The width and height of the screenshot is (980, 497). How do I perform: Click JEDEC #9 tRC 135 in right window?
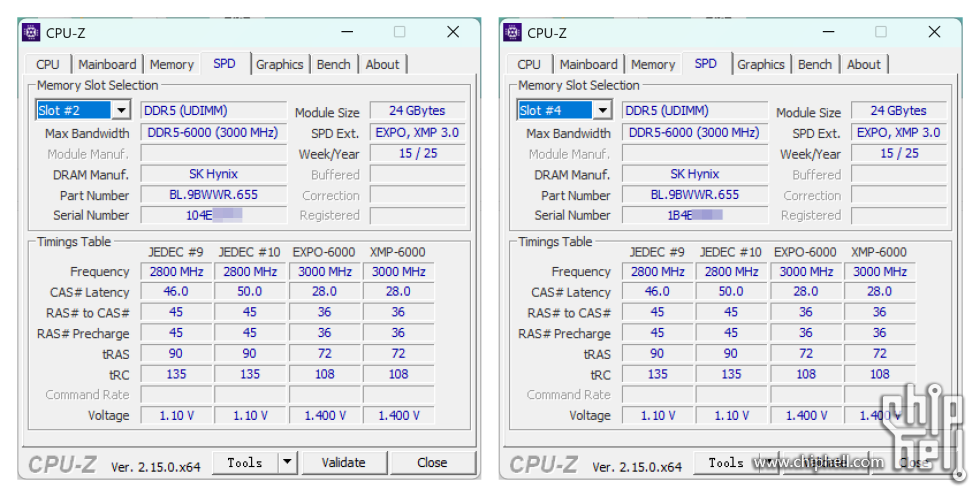[658, 374]
